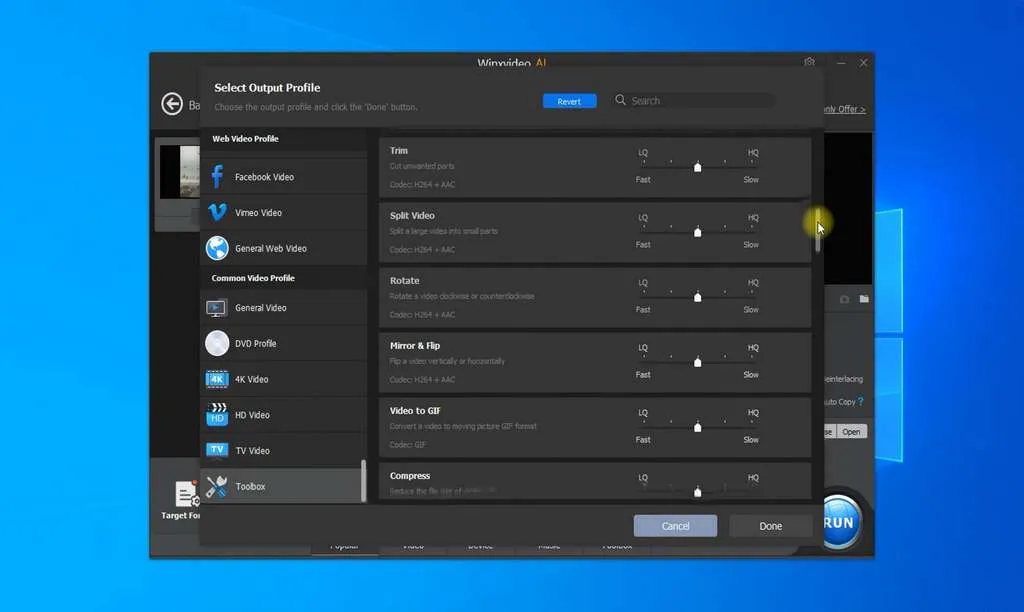Click the Revert button

tap(569, 100)
